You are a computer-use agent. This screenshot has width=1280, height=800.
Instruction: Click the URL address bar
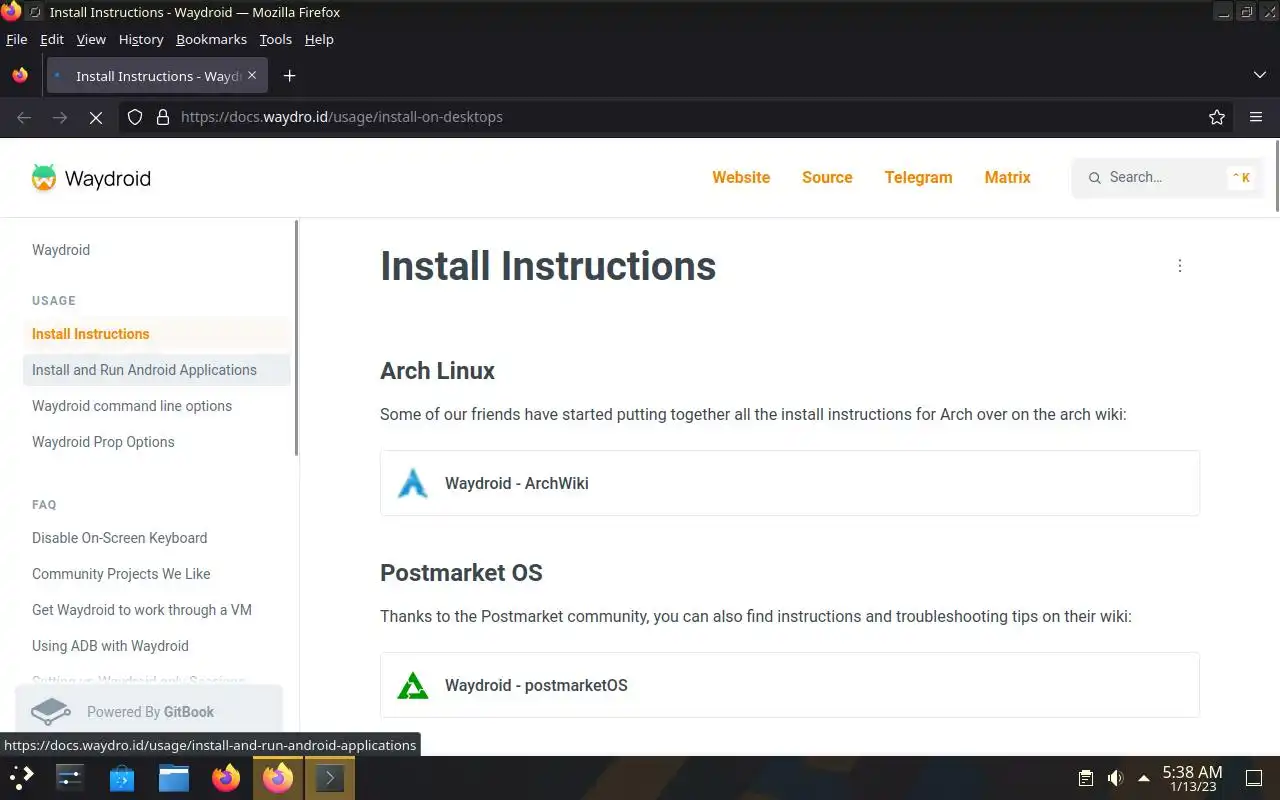(x=675, y=117)
